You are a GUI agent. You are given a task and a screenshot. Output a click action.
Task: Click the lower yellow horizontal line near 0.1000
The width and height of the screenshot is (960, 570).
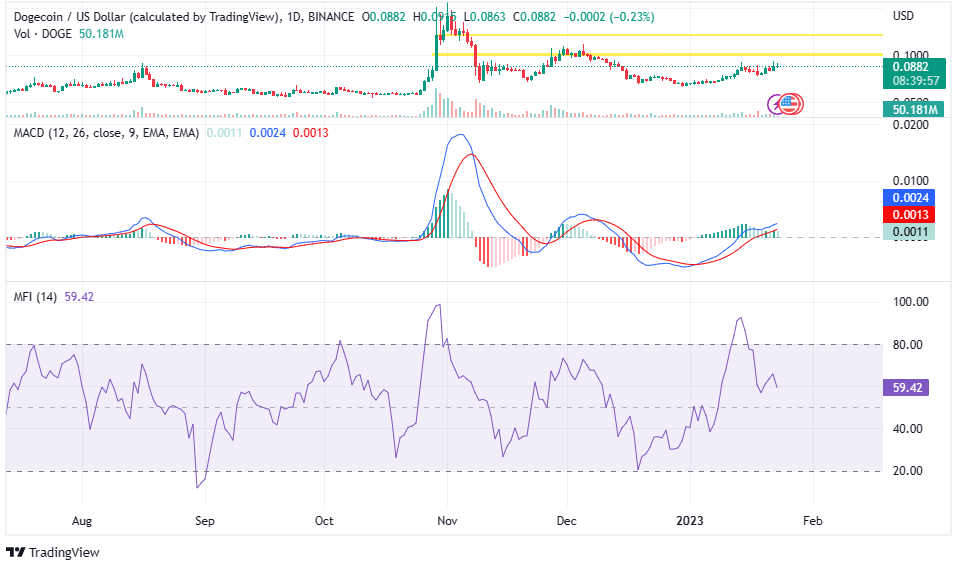[x=658, y=54]
